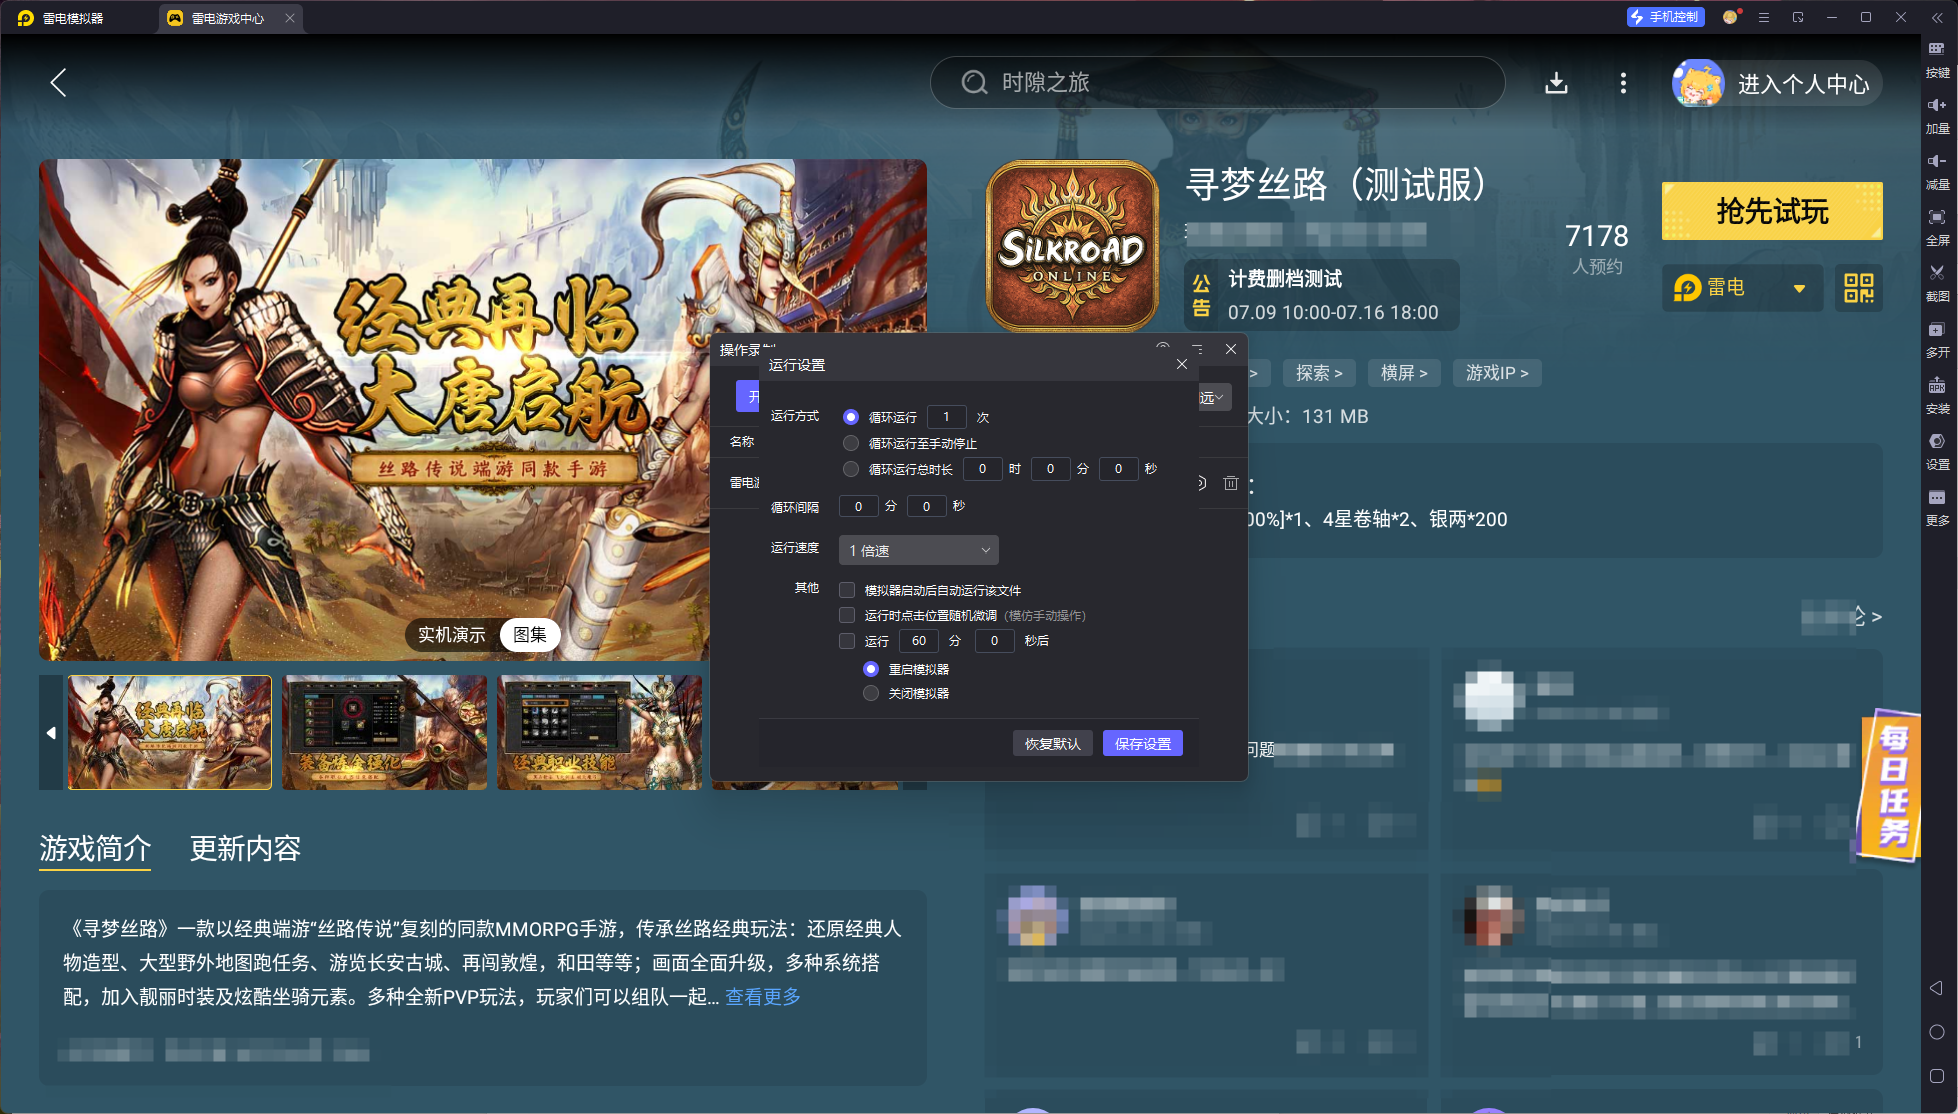Screen dimensions: 1958x1114
Task: Click the back arrow icon
Action: 59,83
